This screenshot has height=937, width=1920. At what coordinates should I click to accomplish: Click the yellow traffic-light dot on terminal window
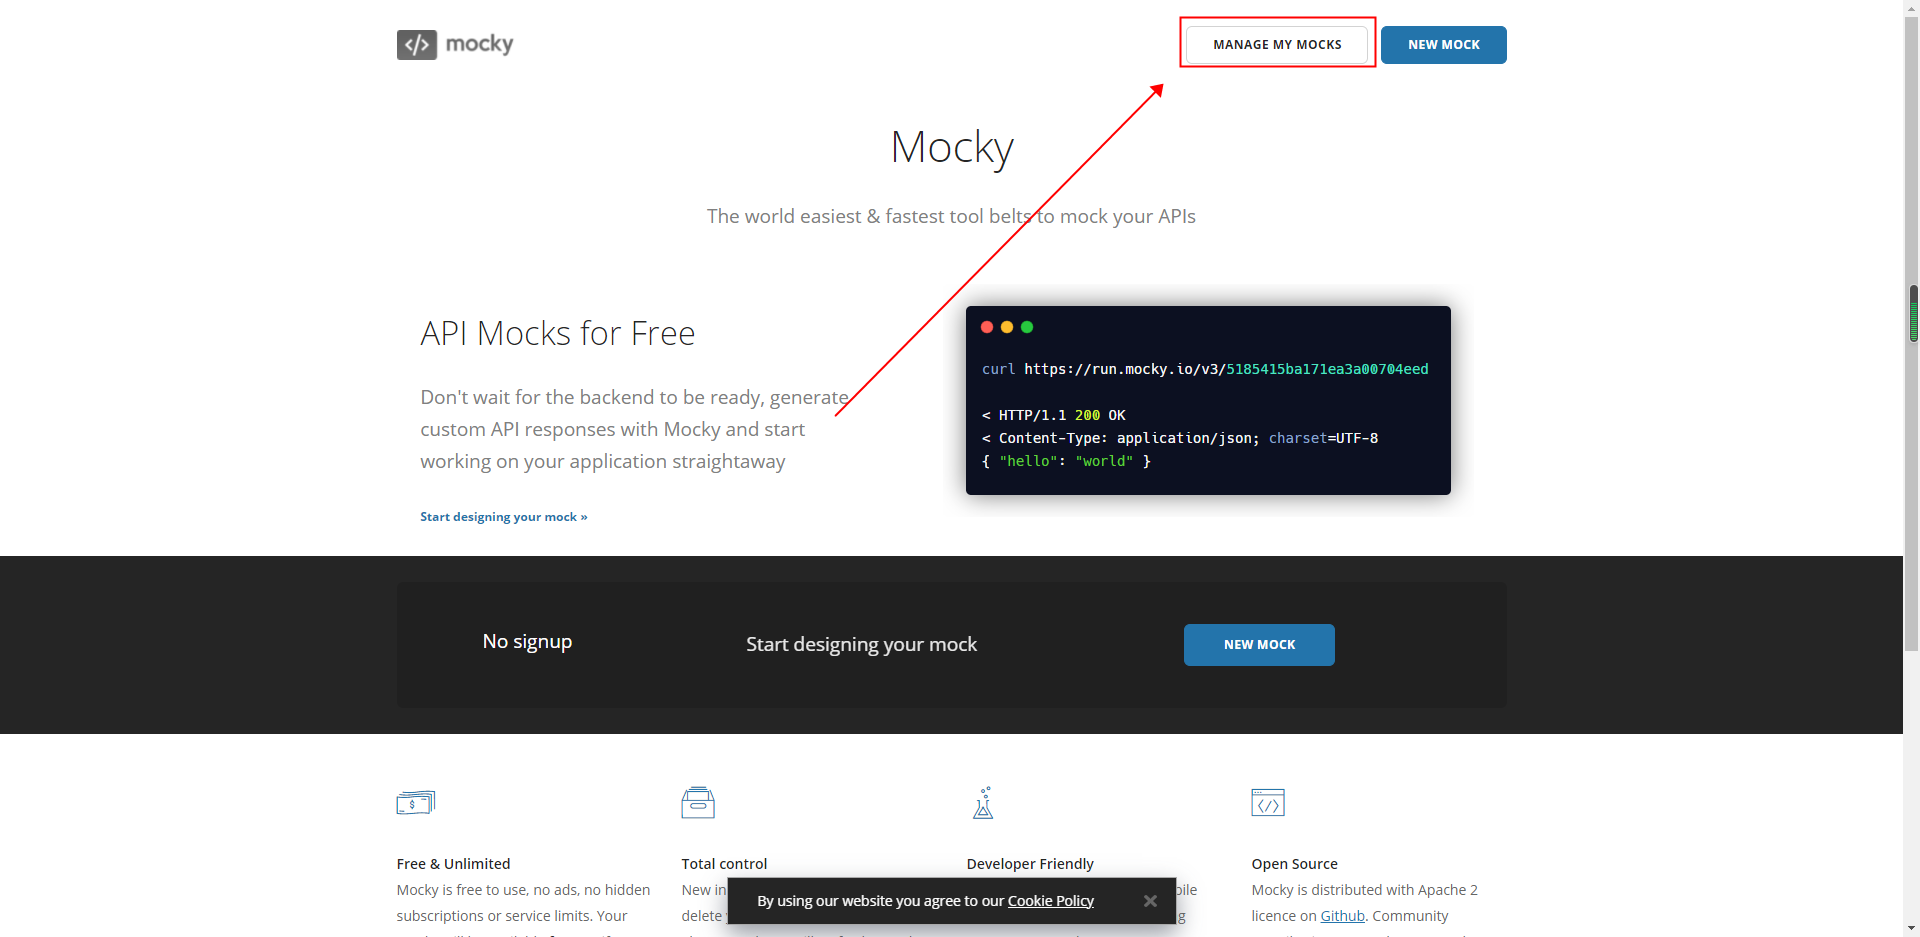coord(1008,327)
